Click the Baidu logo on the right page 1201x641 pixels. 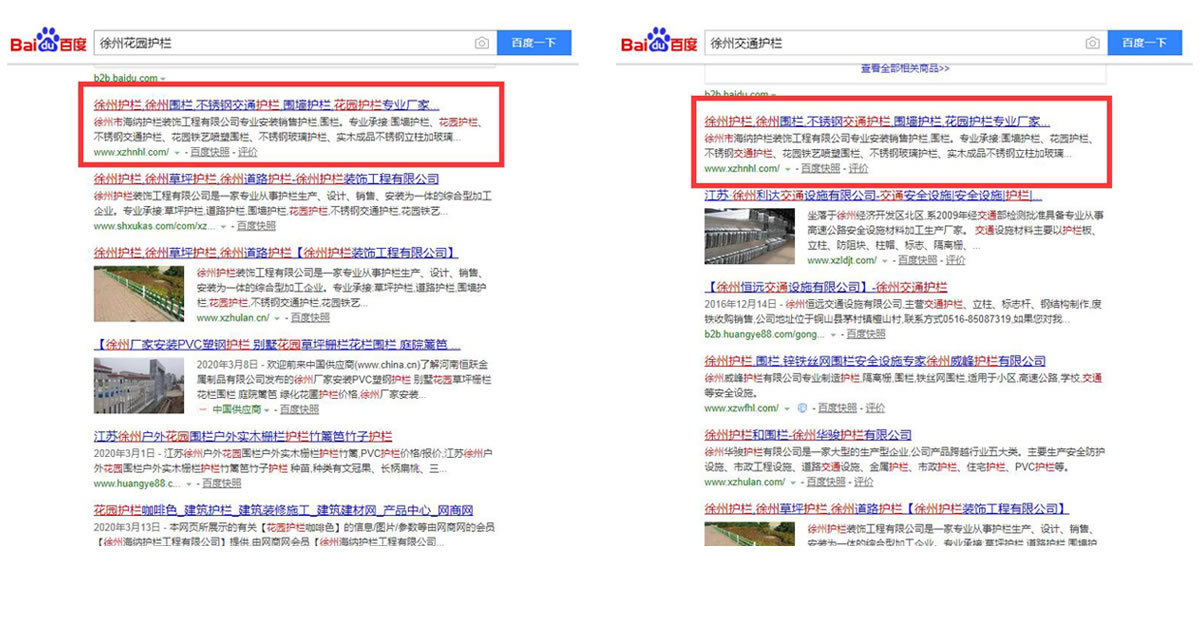point(657,44)
